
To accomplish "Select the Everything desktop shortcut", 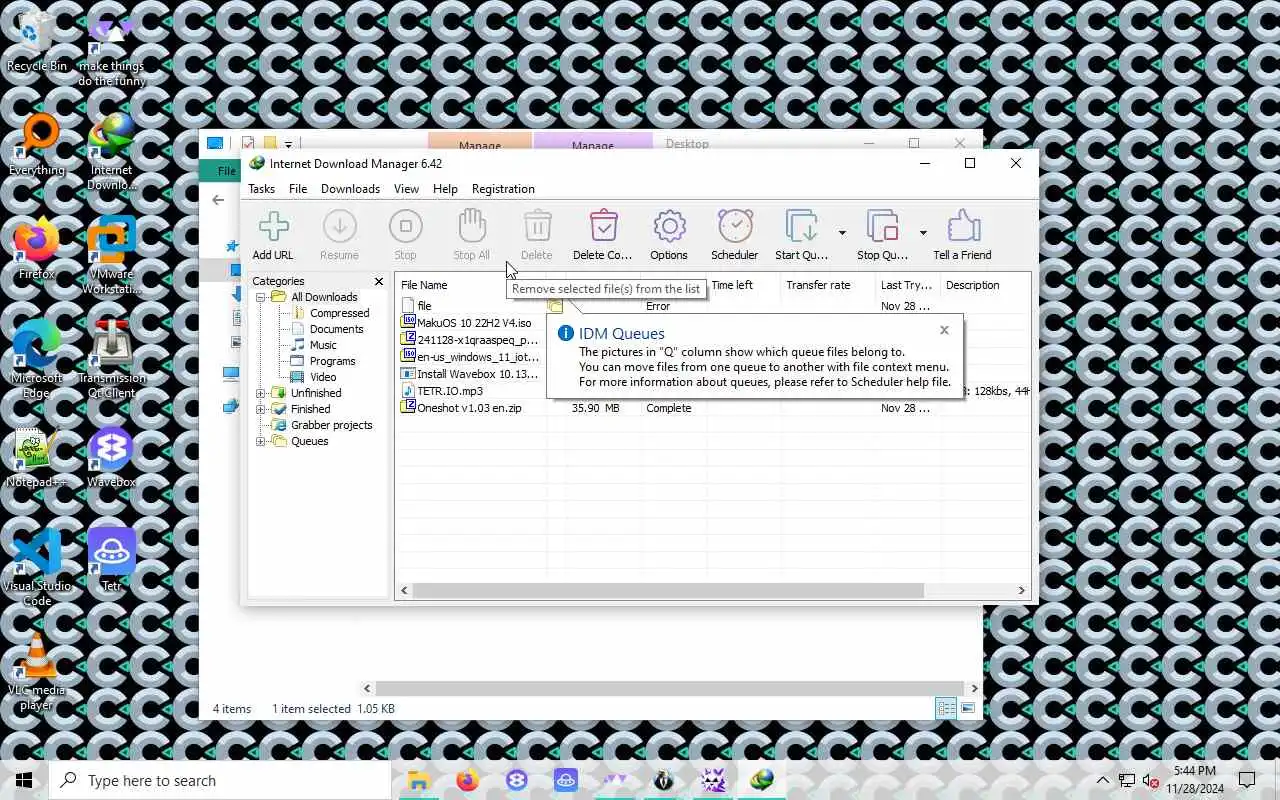I will (x=37, y=146).
